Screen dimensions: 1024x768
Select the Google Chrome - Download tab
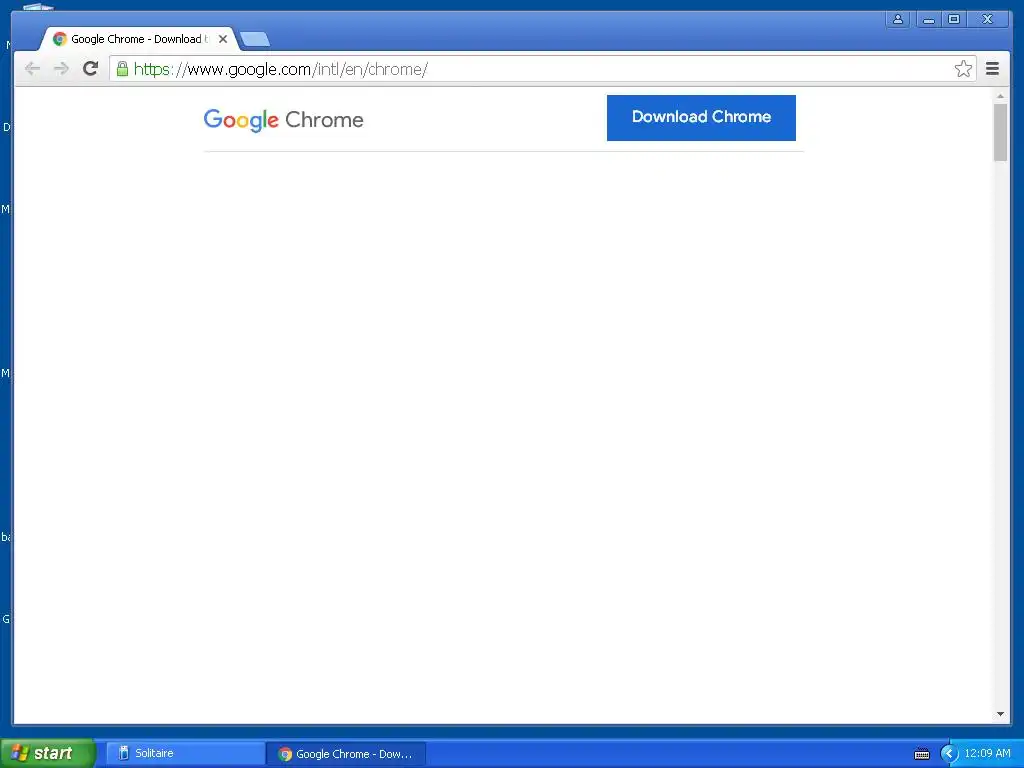(138, 39)
